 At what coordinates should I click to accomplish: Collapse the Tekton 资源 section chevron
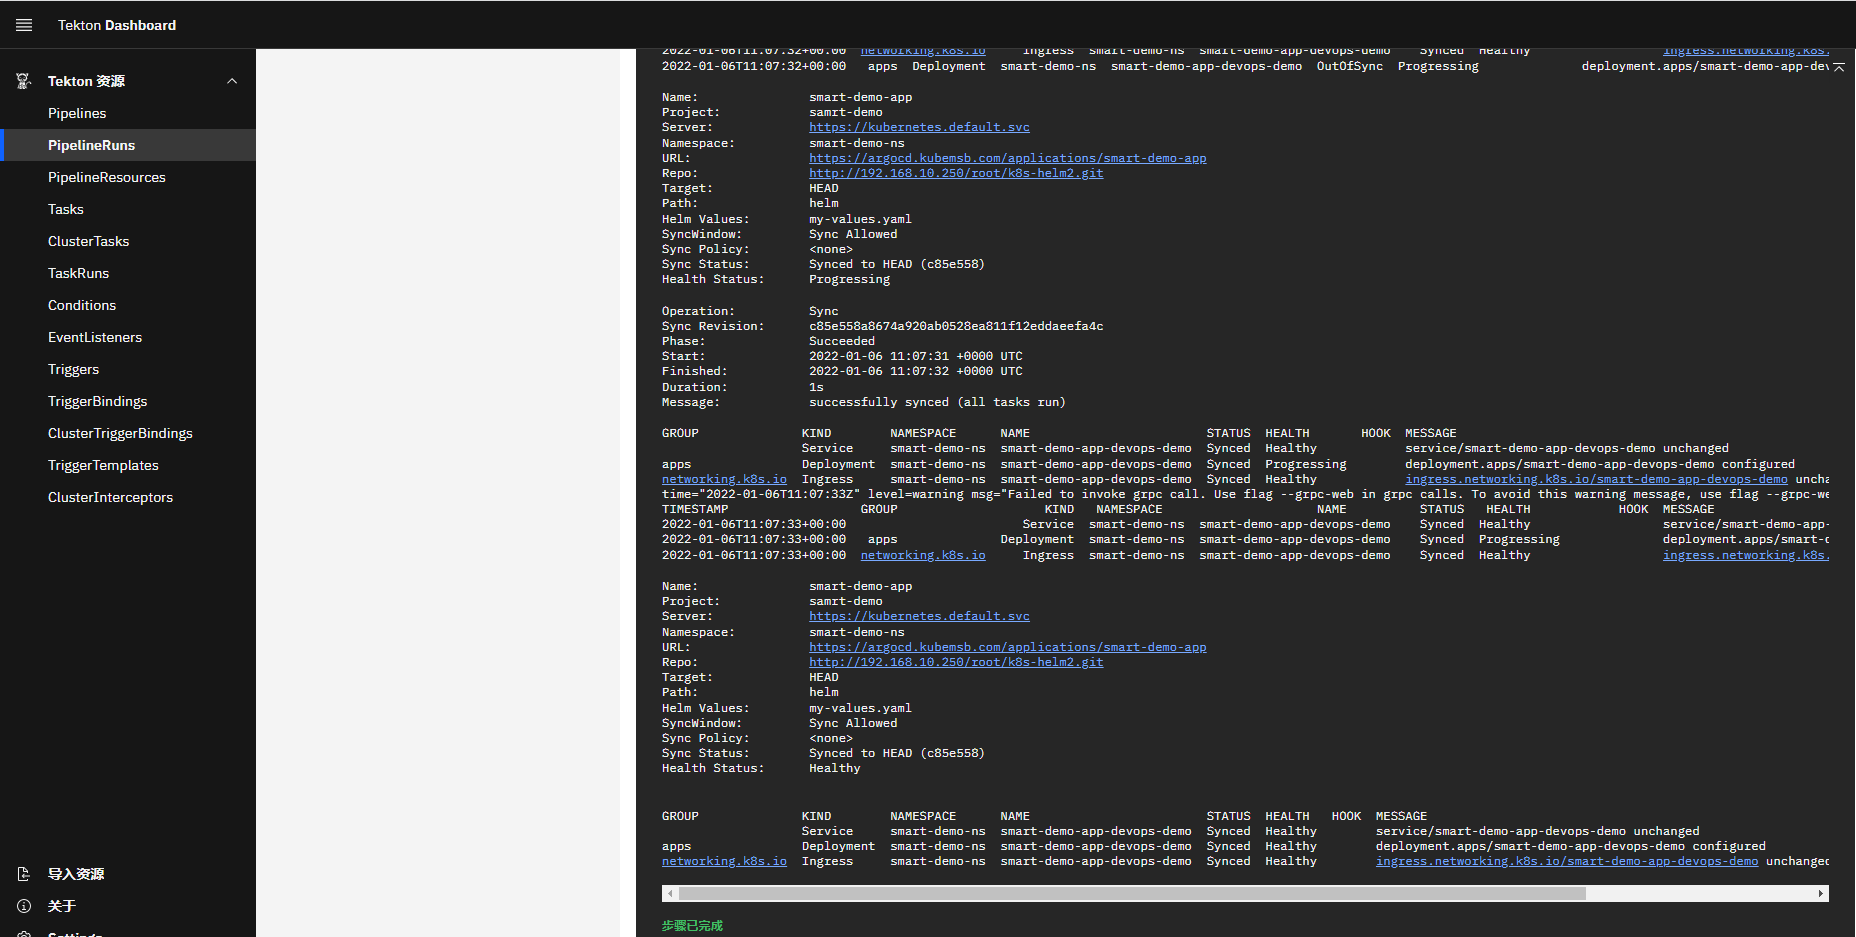pyautogui.click(x=232, y=81)
